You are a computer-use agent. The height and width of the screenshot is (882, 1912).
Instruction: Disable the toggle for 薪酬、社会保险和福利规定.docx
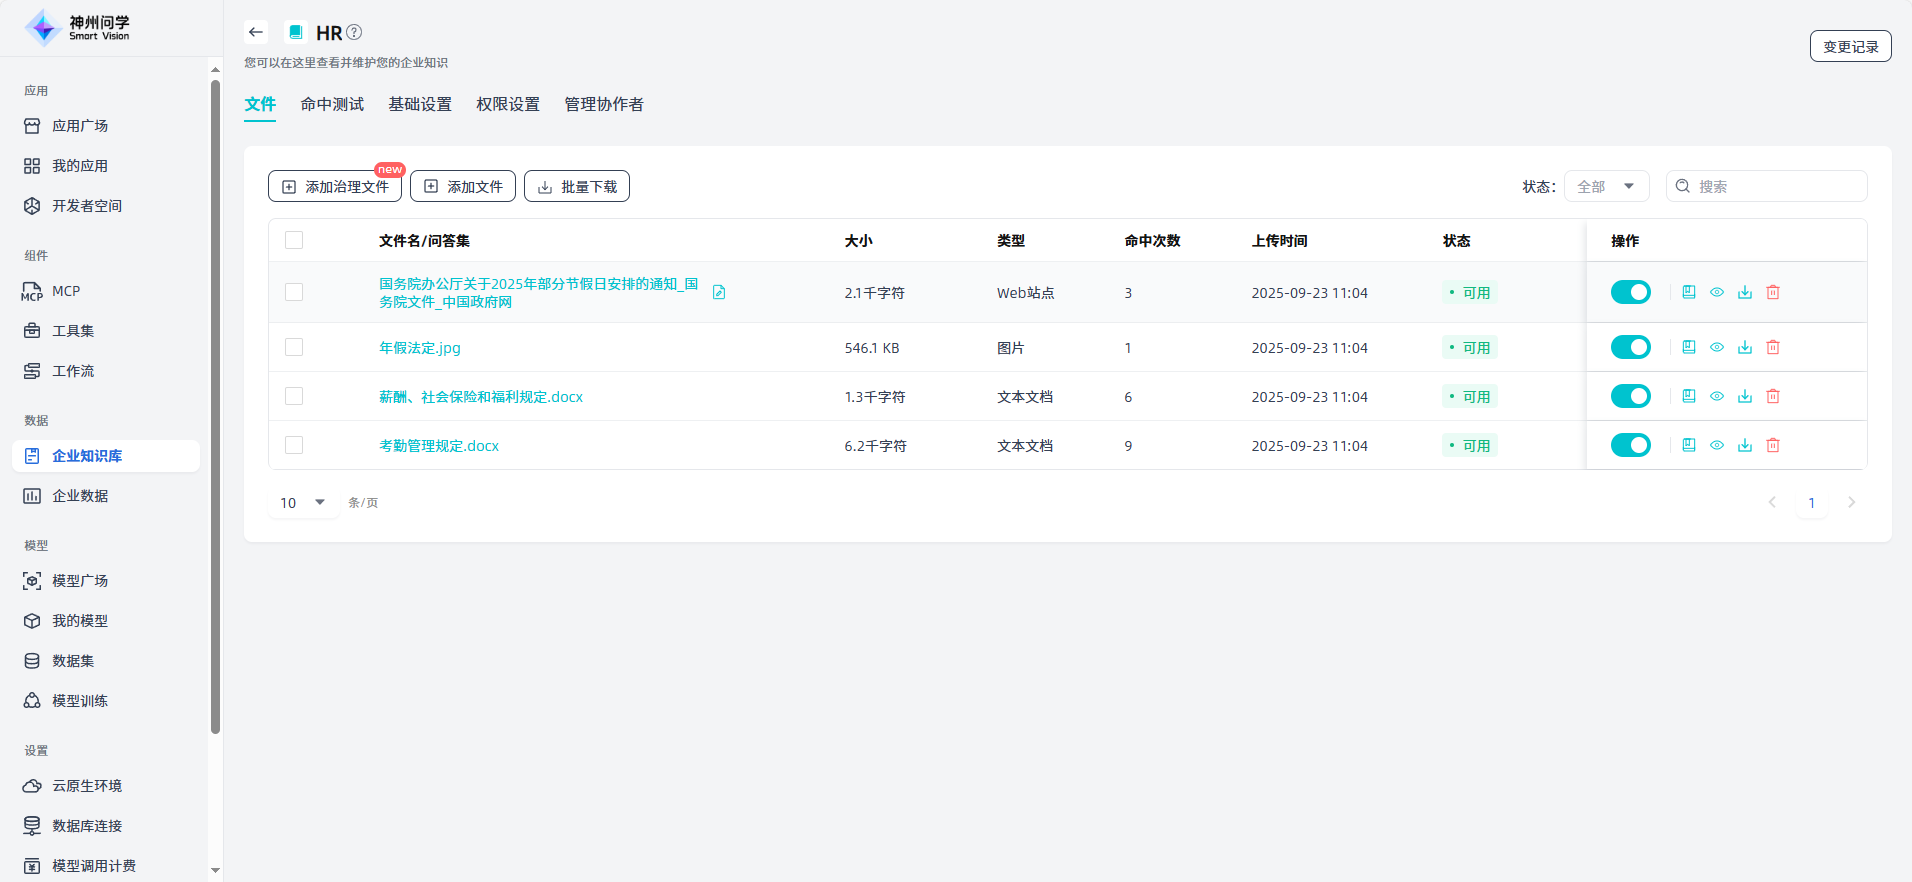[x=1630, y=396]
